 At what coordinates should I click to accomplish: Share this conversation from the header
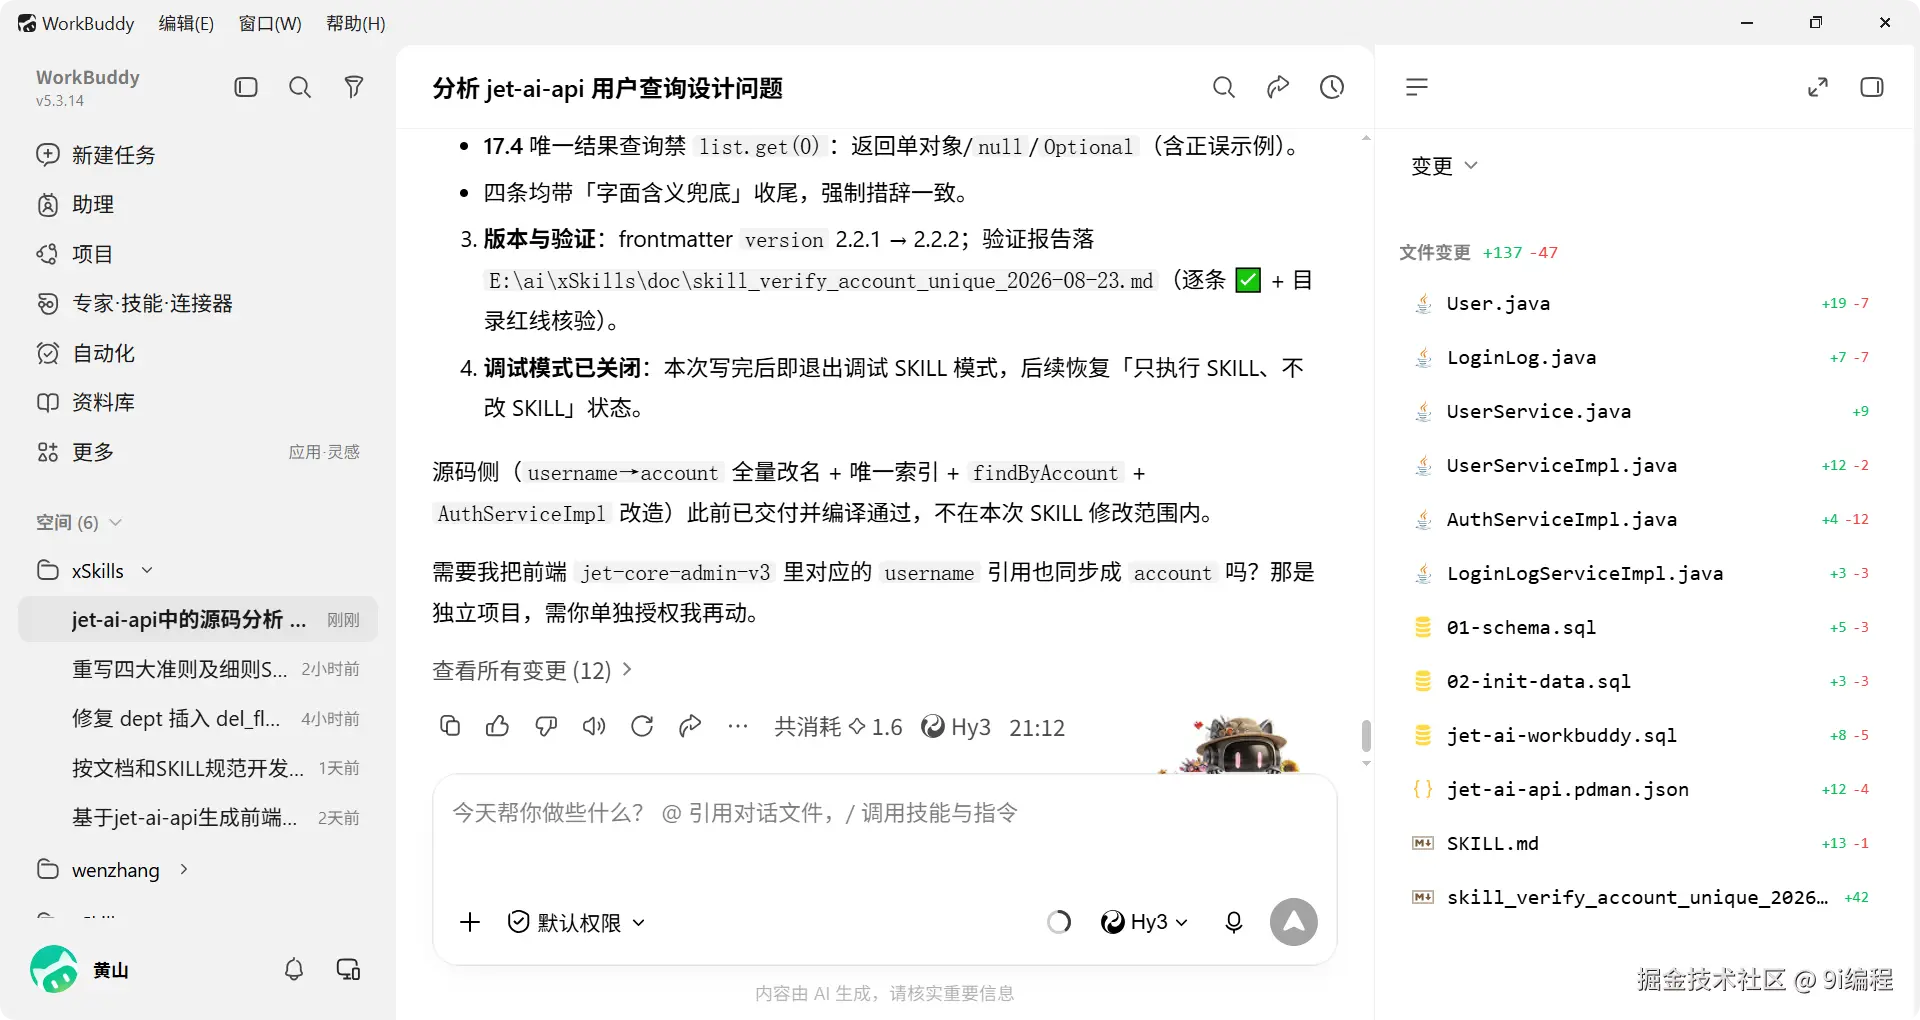coord(1278,87)
